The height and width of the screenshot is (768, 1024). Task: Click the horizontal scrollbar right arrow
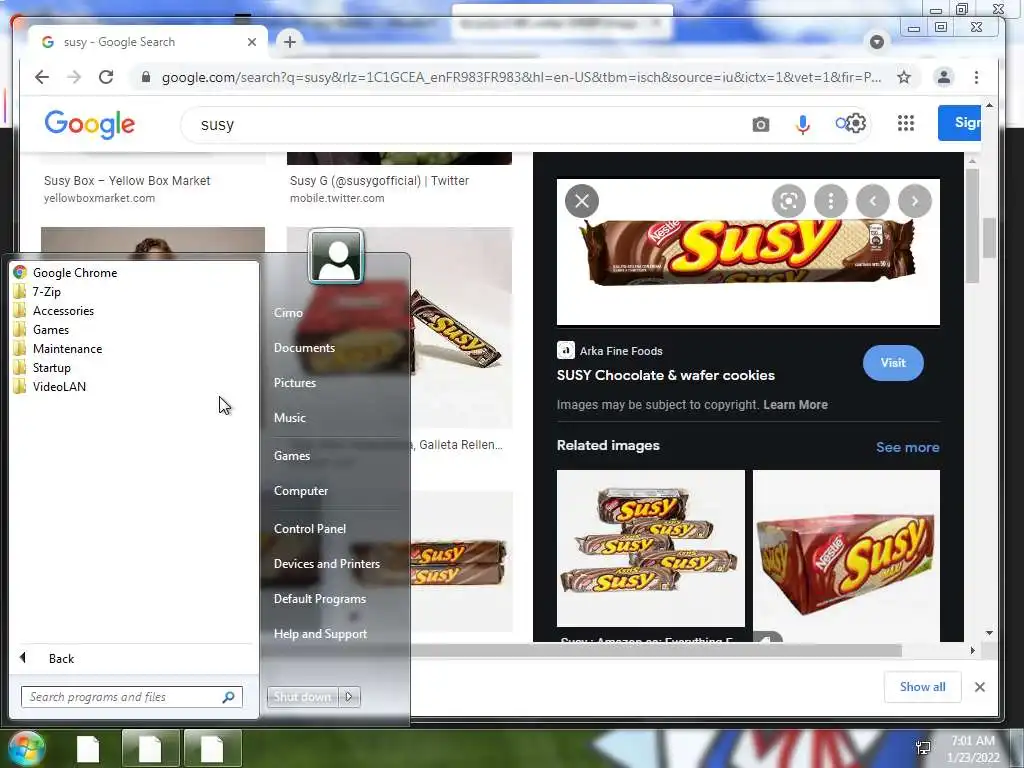coord(972,650)
